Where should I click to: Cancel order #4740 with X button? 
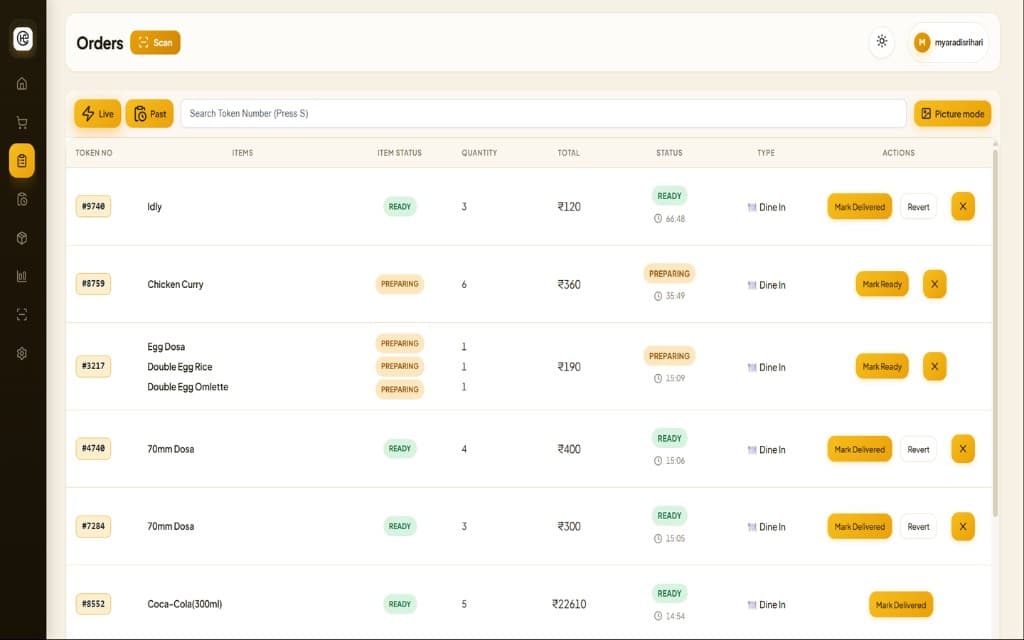pos(963,449)
